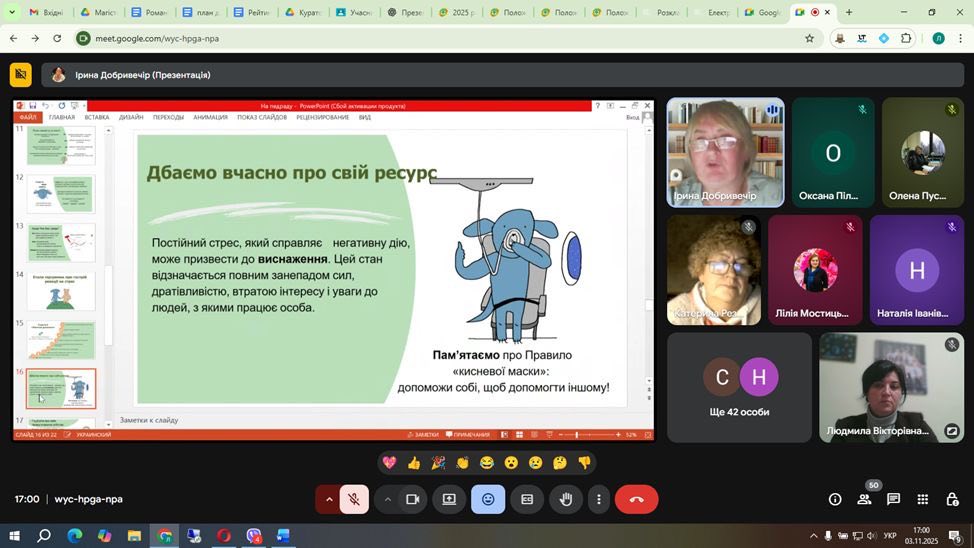Open the 'Ще 42 особи' tile

pos(739,387)
